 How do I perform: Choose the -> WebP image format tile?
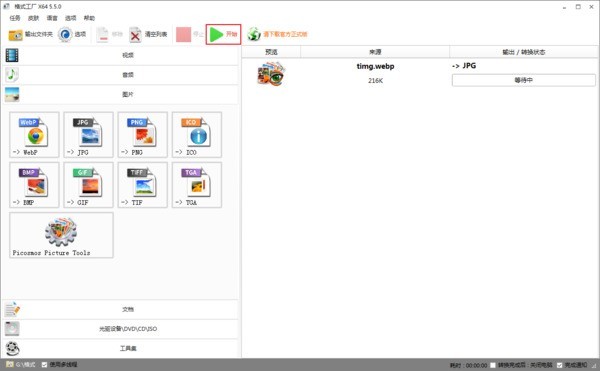tap(34, 135)
